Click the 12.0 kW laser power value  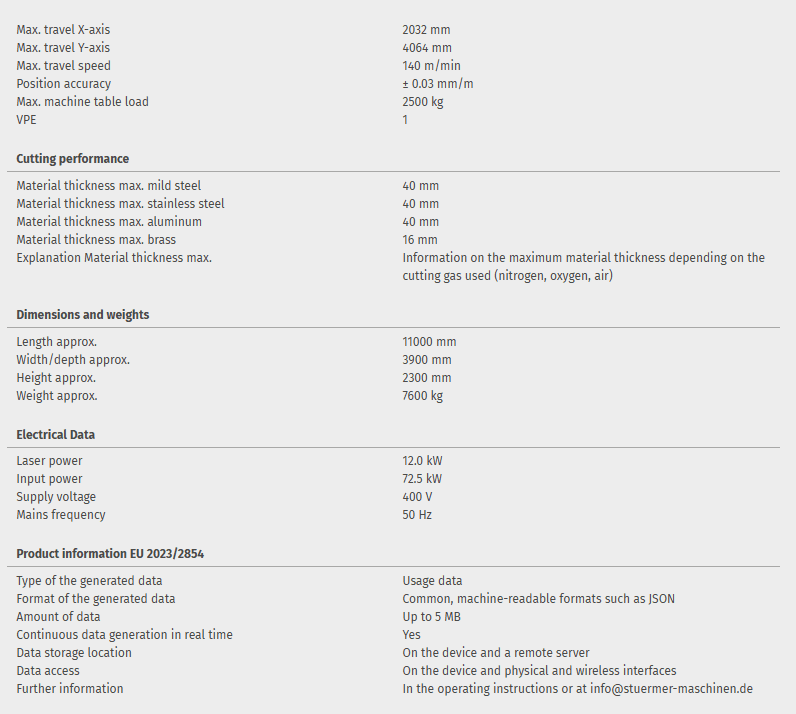coord(422,461)
